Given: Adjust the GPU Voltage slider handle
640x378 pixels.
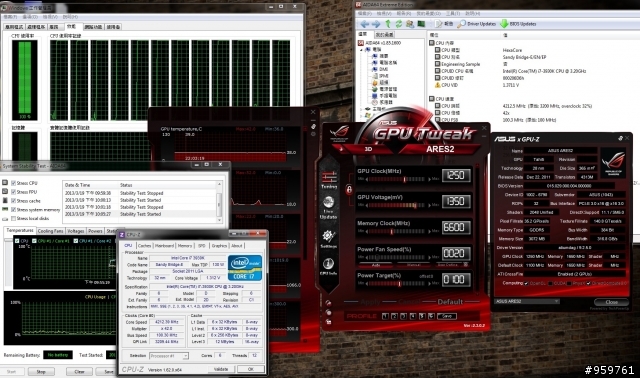Looking at the screenshot, I should pos(415,205).
